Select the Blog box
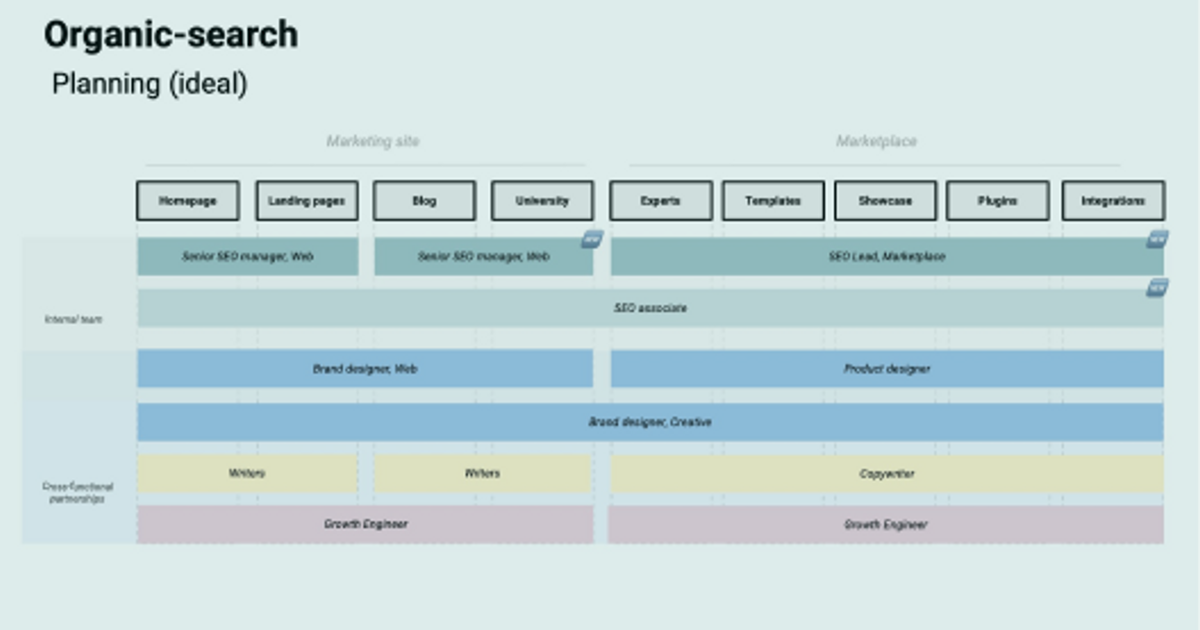The height and width of the screenshot is (630, 1200). pos(424,200)
